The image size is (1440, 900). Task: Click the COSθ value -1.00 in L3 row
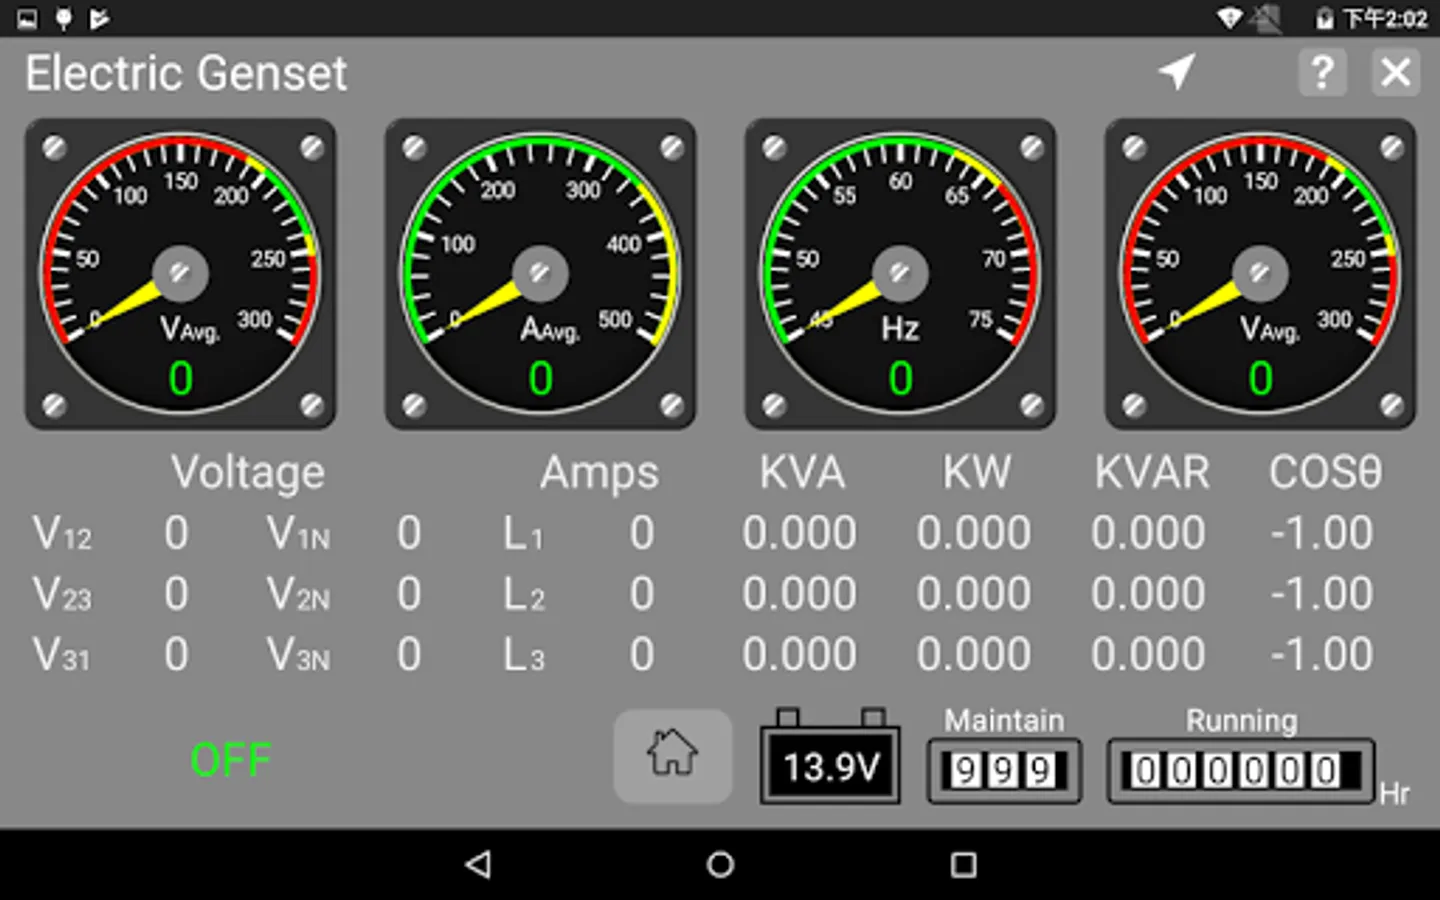(1322, 656)
